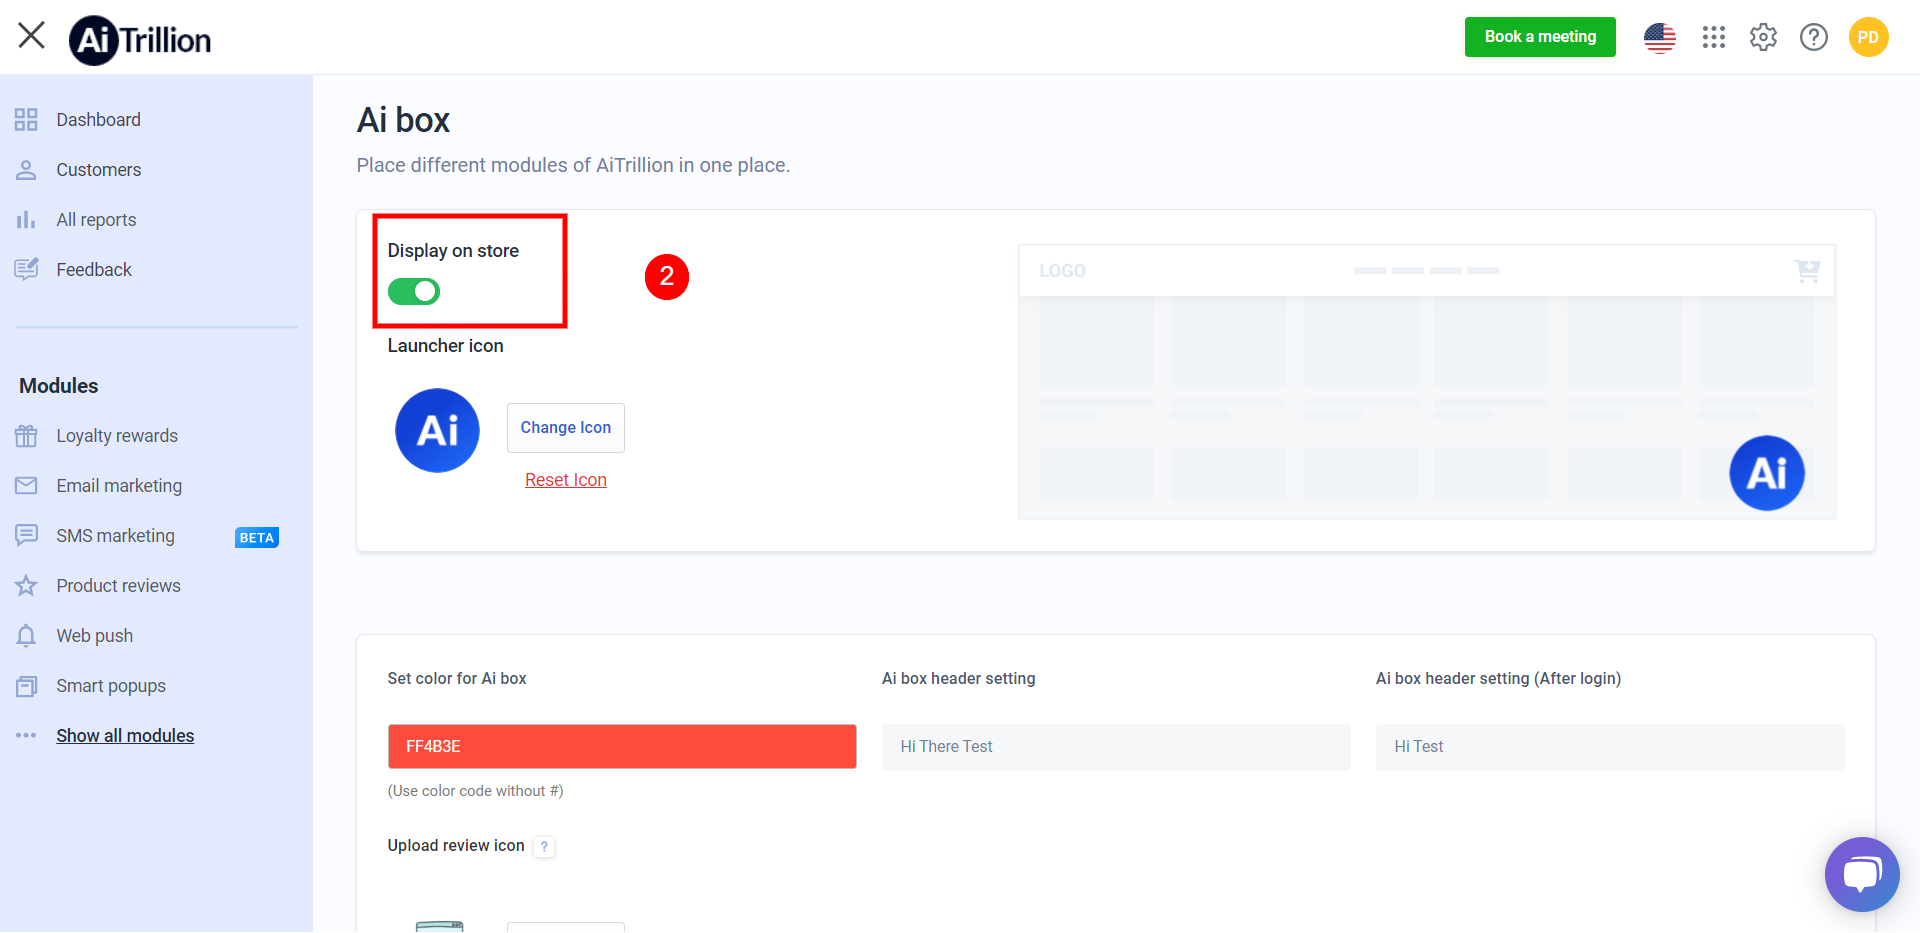Open the help question mark icon

click(1814, 37)
